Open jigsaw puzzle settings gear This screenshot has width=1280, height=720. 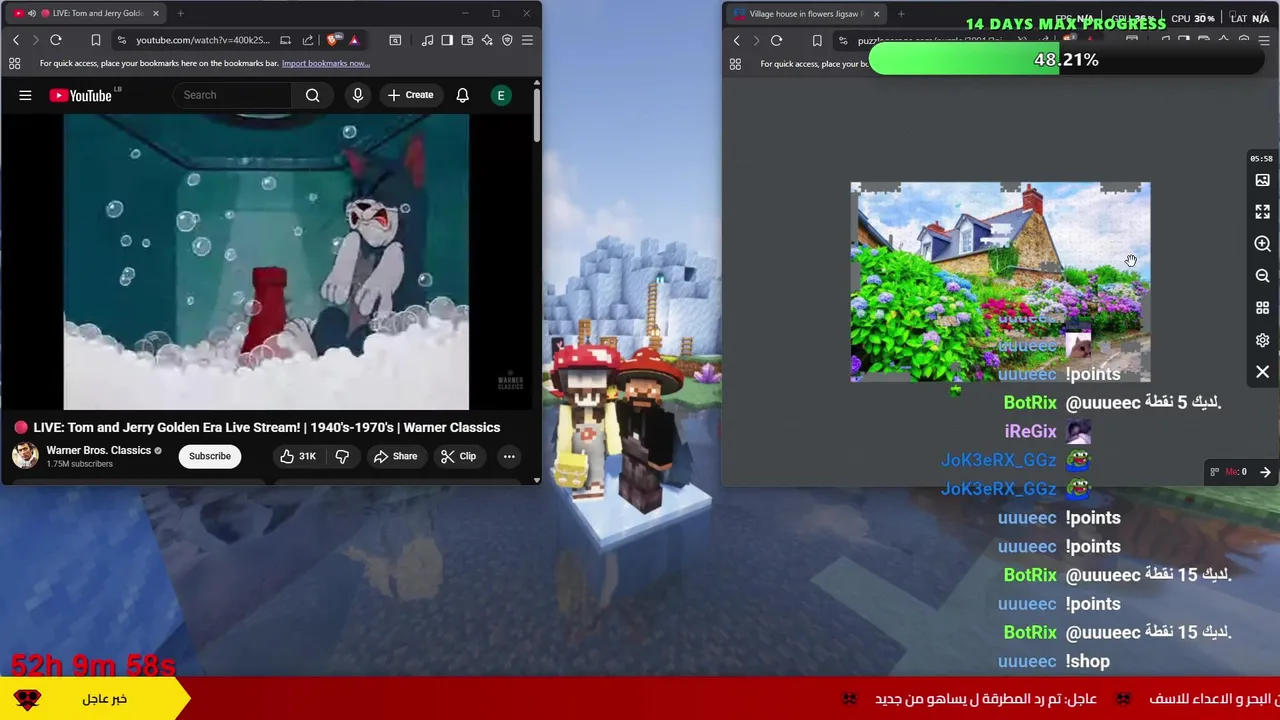click(x=1262, y=340)
